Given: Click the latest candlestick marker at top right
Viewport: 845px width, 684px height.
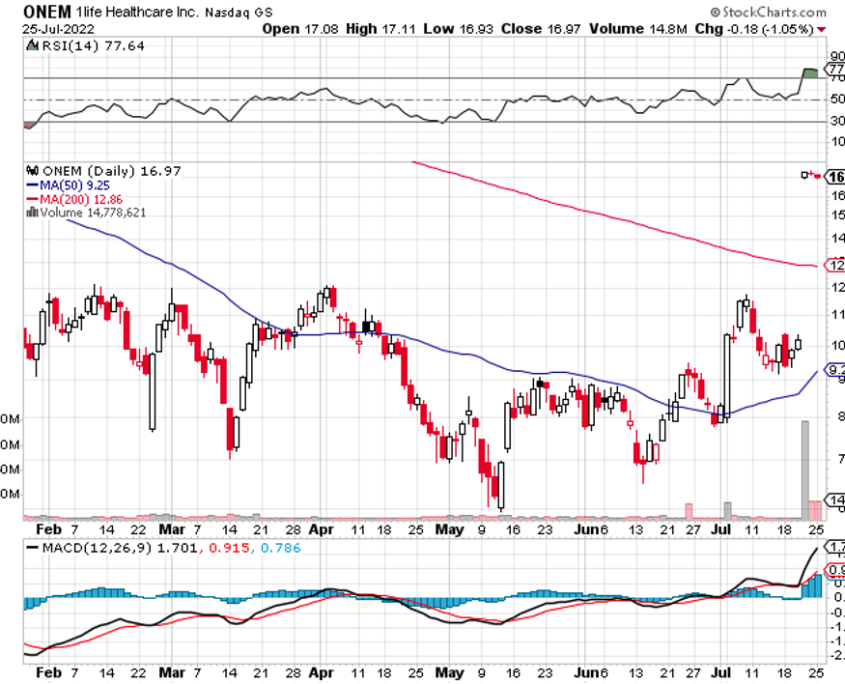Looking at the screenshot, I should coord(807,175).
